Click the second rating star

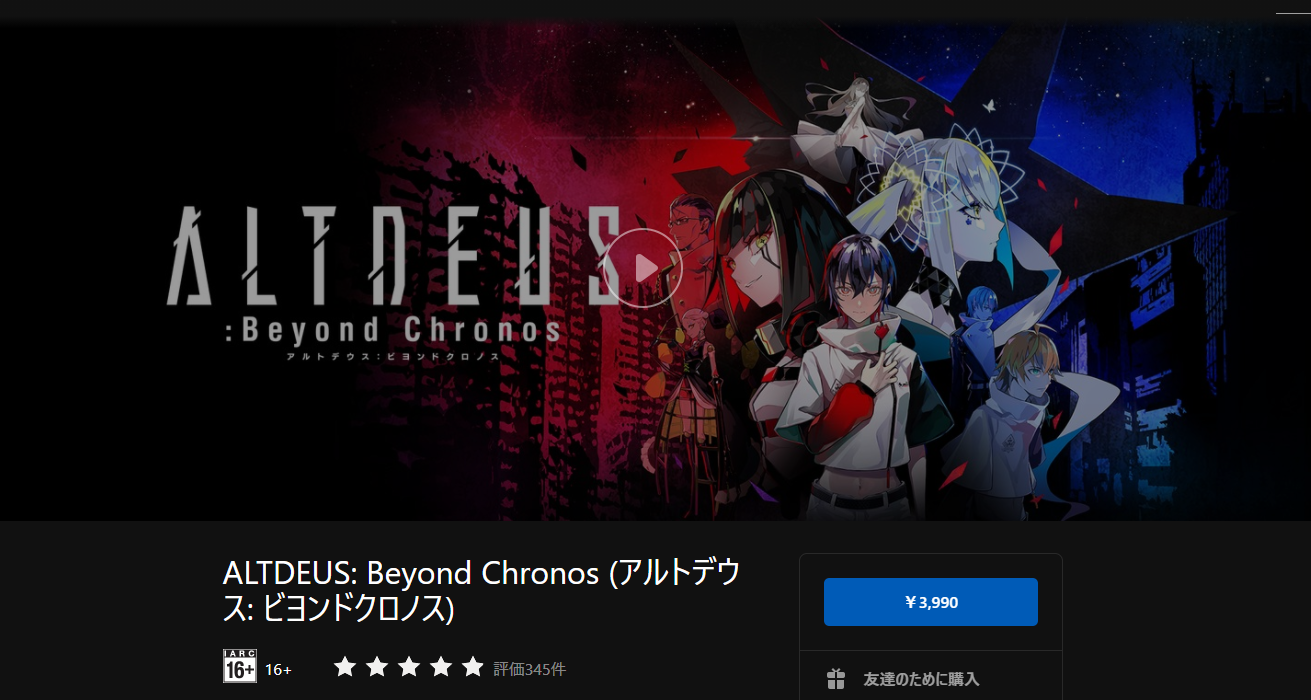[377, 667]
